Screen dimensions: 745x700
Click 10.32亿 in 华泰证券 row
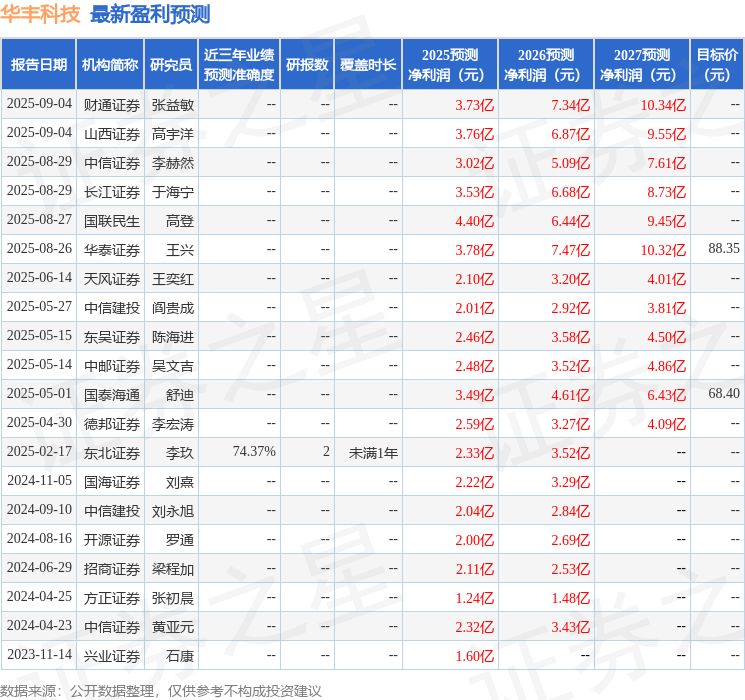tap(663, 250)
